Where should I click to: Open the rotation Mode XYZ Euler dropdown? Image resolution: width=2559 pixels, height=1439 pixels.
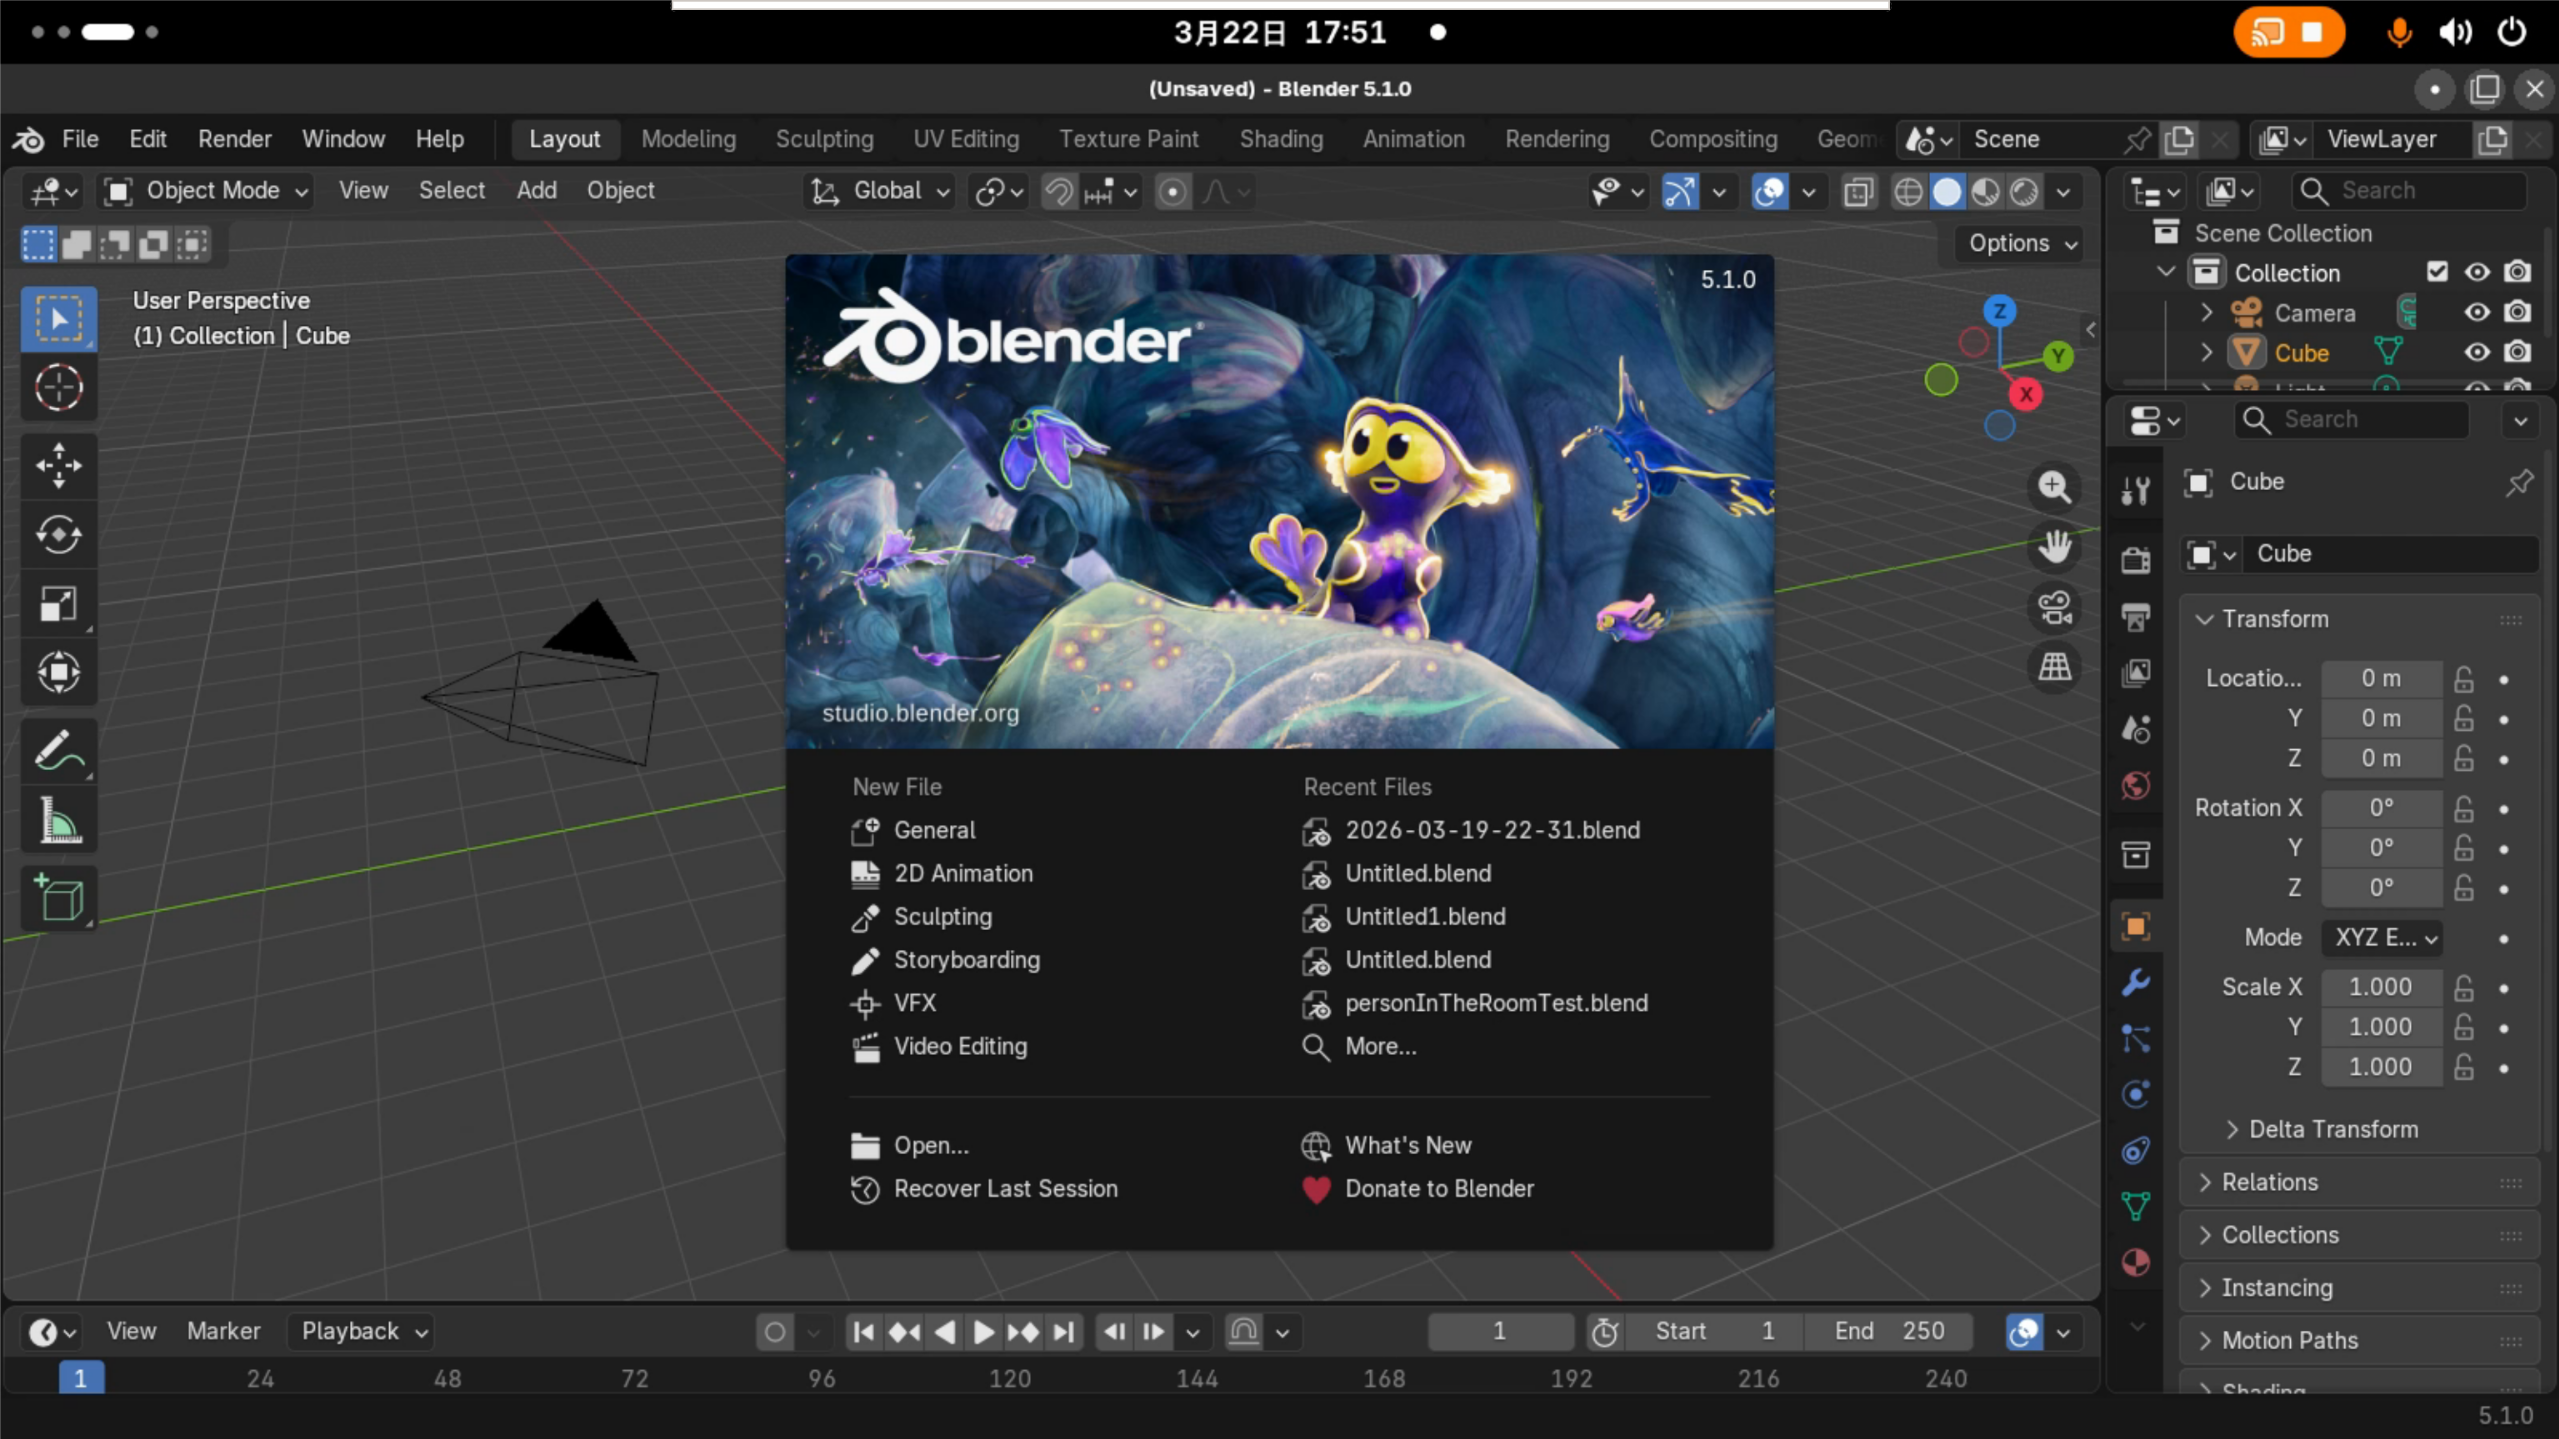[x=2383, y=938]
